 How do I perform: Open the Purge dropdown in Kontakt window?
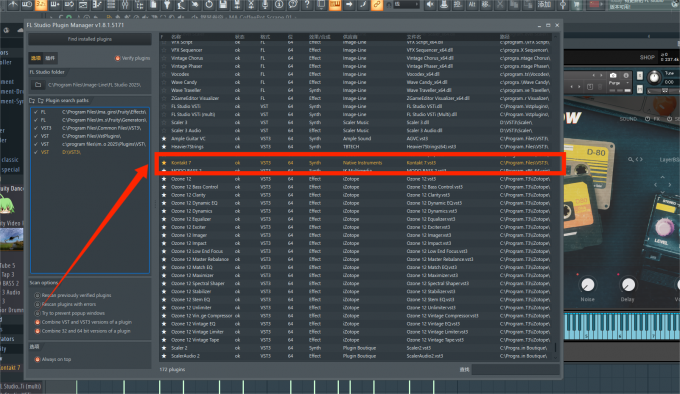[x=618, y=83]
